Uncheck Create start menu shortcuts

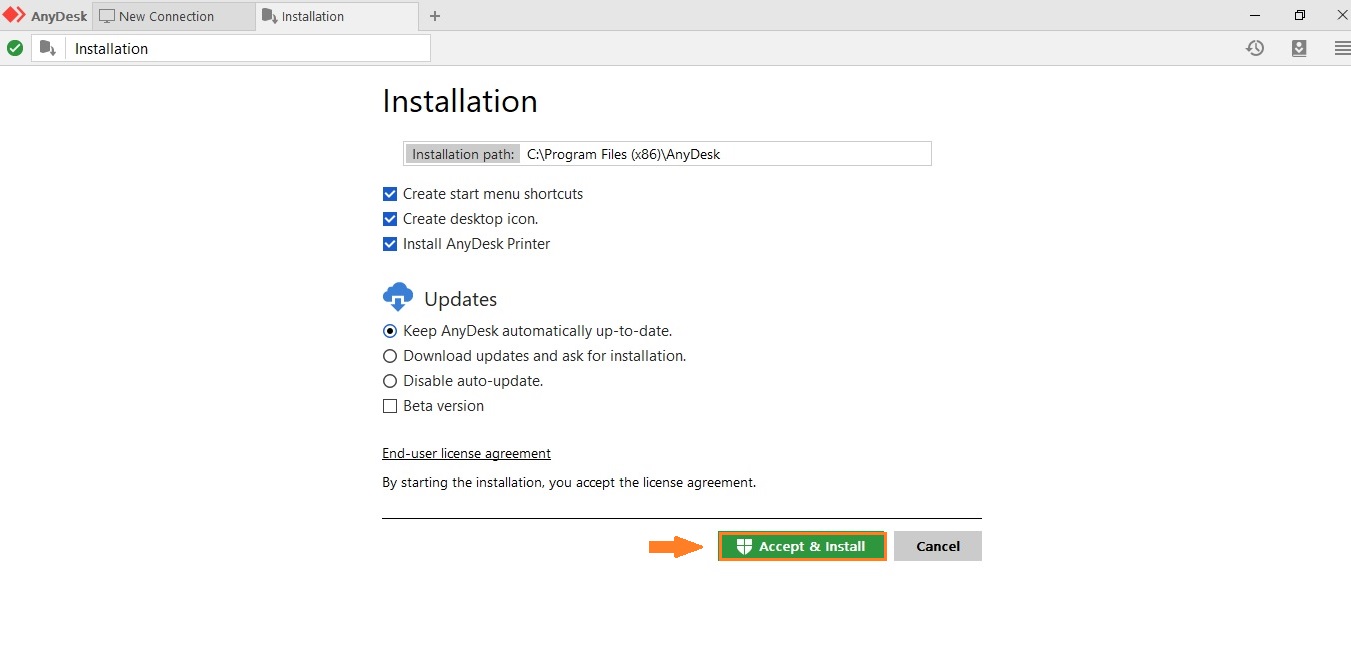pos(390,194)
